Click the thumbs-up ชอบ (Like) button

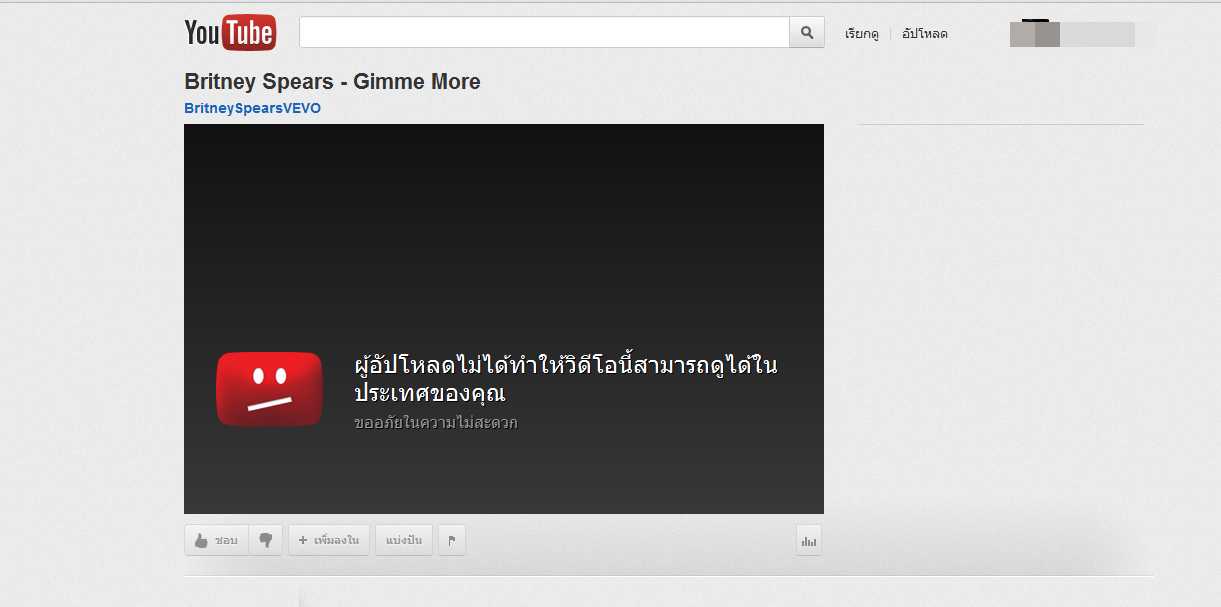[216, 540]
